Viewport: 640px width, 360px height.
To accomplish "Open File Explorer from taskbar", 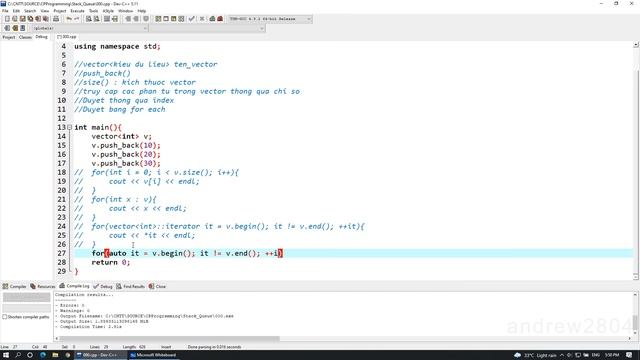I will point(55,355).
